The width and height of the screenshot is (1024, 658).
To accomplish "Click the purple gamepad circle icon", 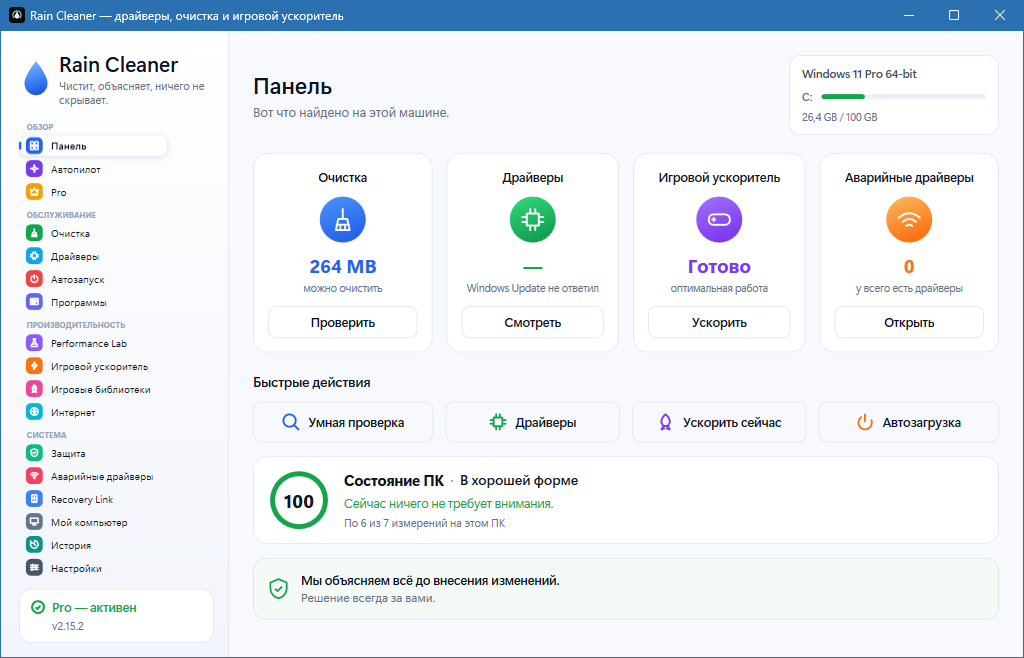I will 719,220.
